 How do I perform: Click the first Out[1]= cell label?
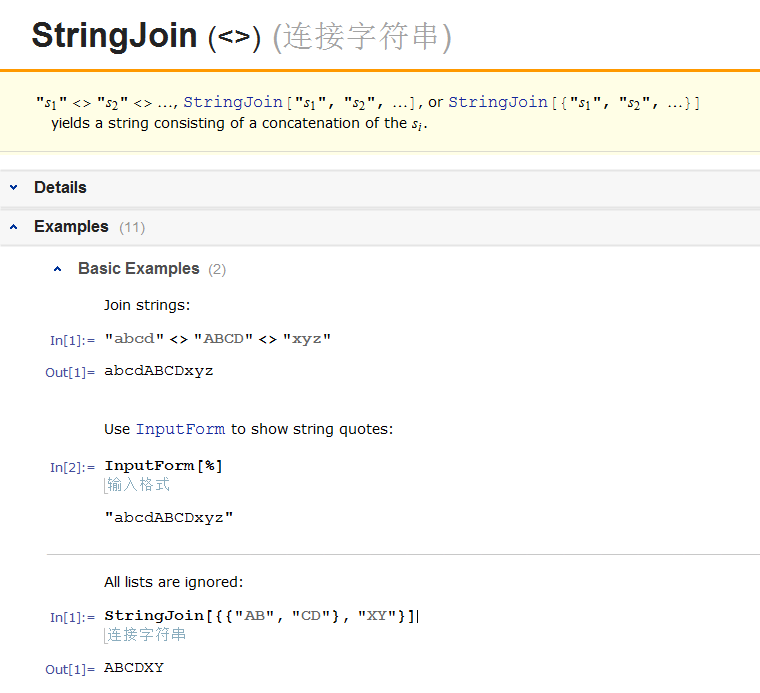[70, 373]
